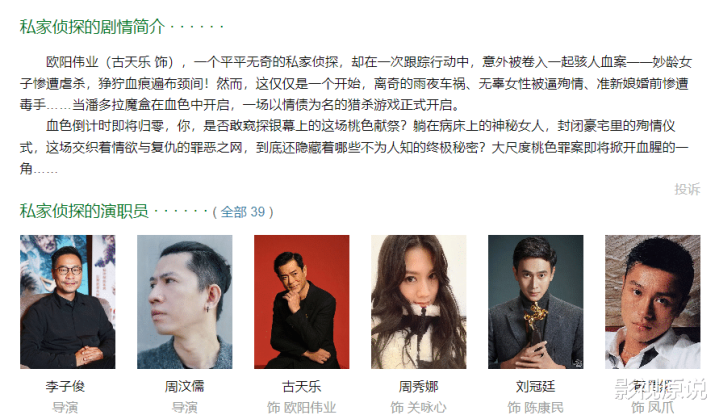Viewport: 719px width, 415px height.
Task: Open the last cast member photo
Action: coord(652,302)
